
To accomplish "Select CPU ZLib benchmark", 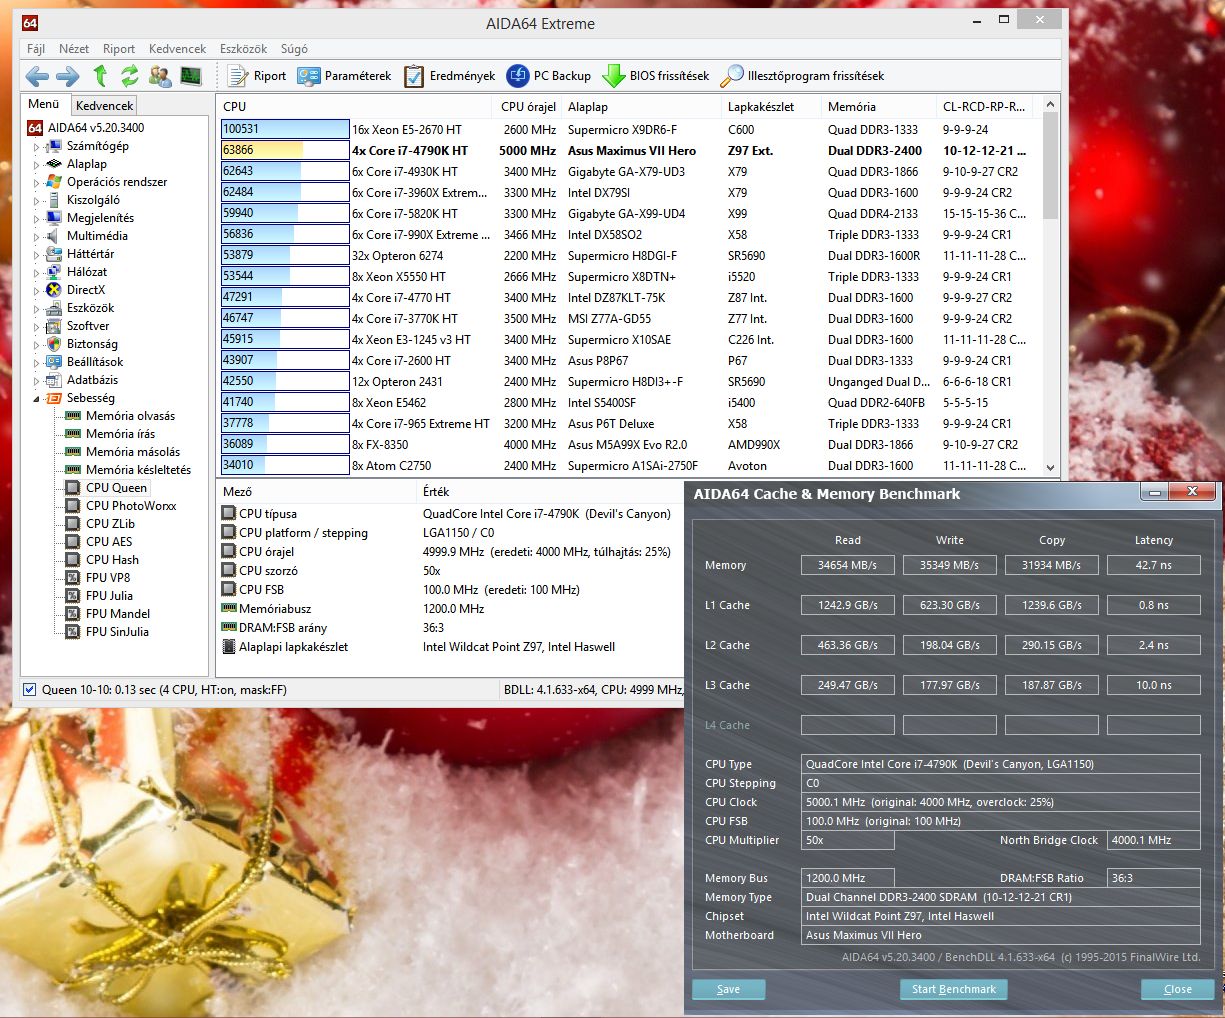I will tap(110, 524).
